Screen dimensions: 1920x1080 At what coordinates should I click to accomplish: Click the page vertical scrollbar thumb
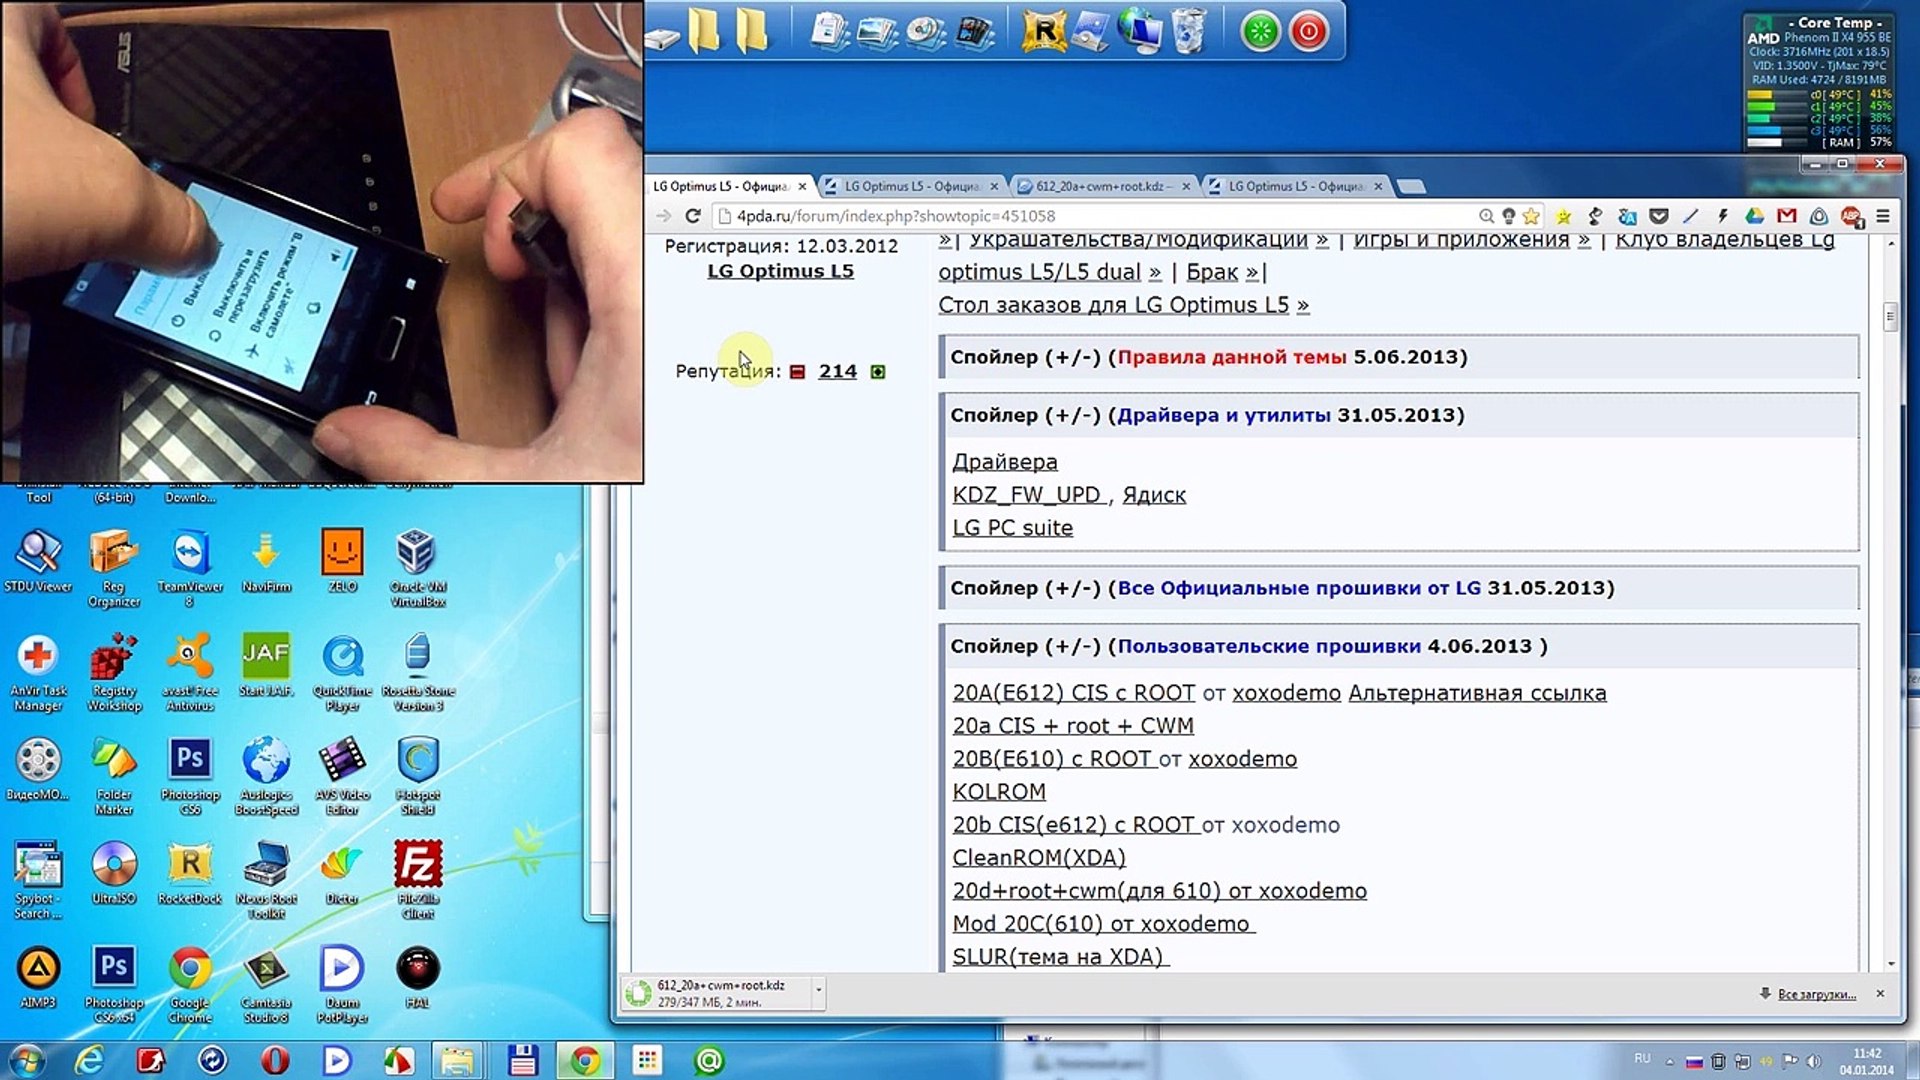(x=1889, y=317)
